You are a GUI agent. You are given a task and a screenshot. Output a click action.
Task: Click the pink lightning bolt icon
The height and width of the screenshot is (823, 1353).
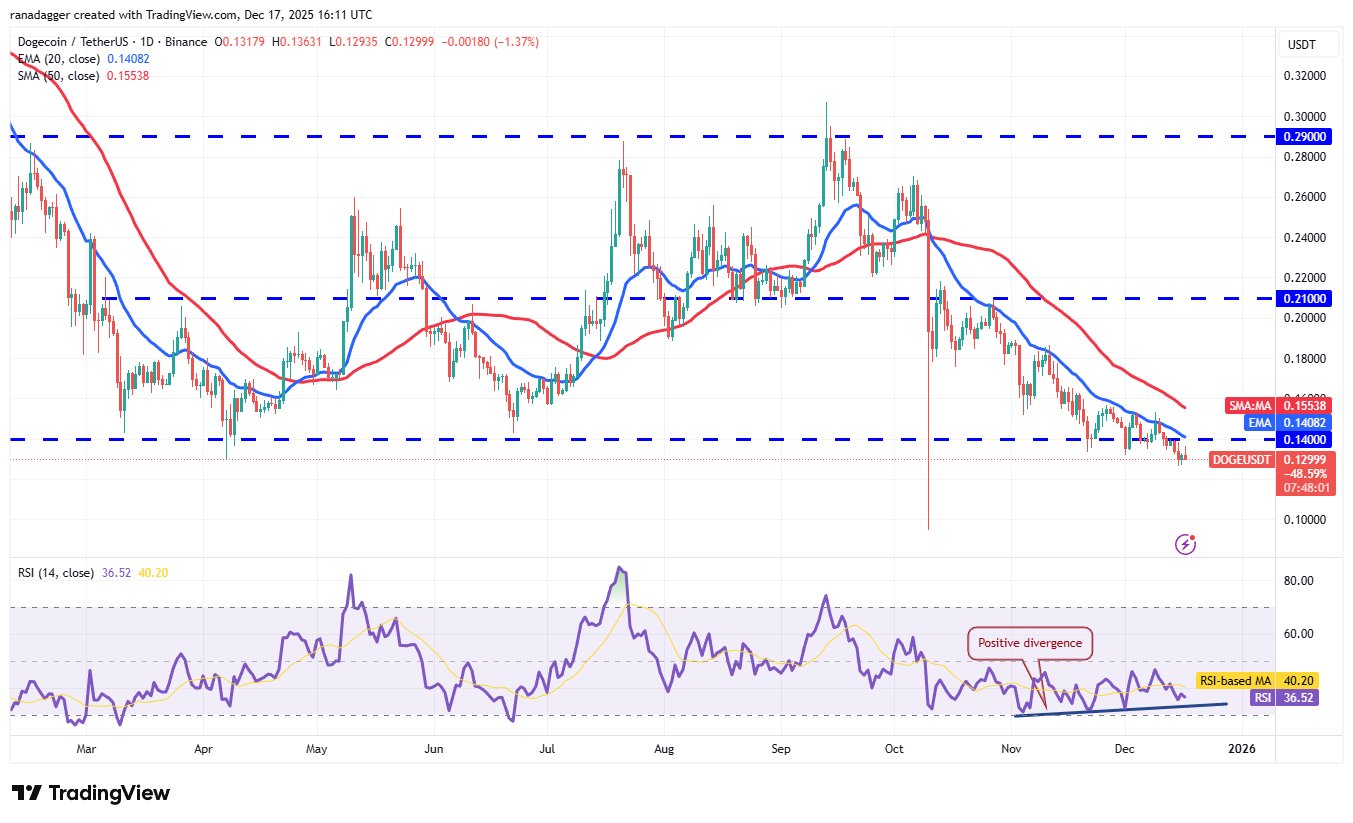1186,544
